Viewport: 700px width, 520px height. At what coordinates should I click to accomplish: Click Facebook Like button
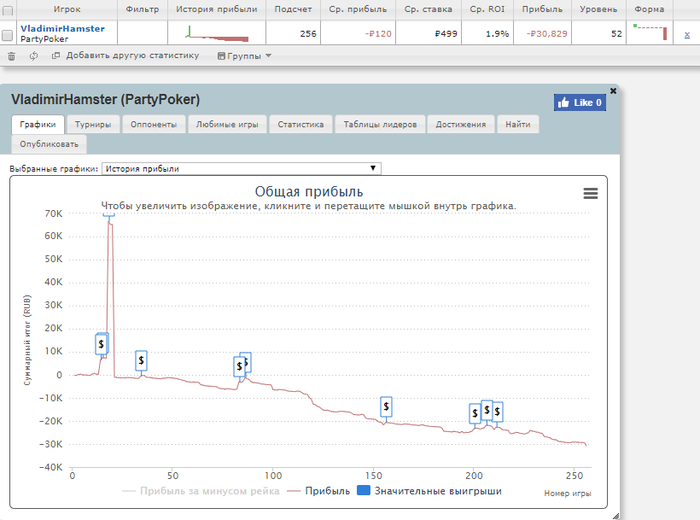[579, 103]
